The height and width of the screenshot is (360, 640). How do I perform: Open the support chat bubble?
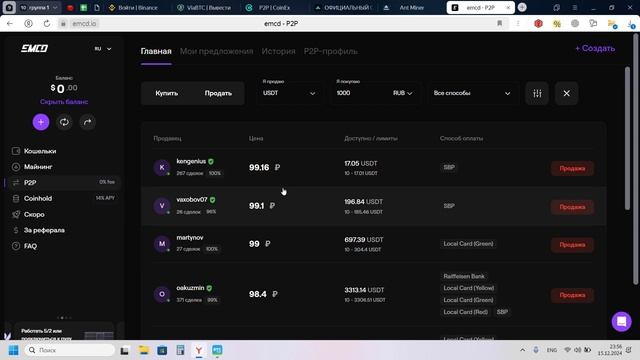[x=621, y=322]
